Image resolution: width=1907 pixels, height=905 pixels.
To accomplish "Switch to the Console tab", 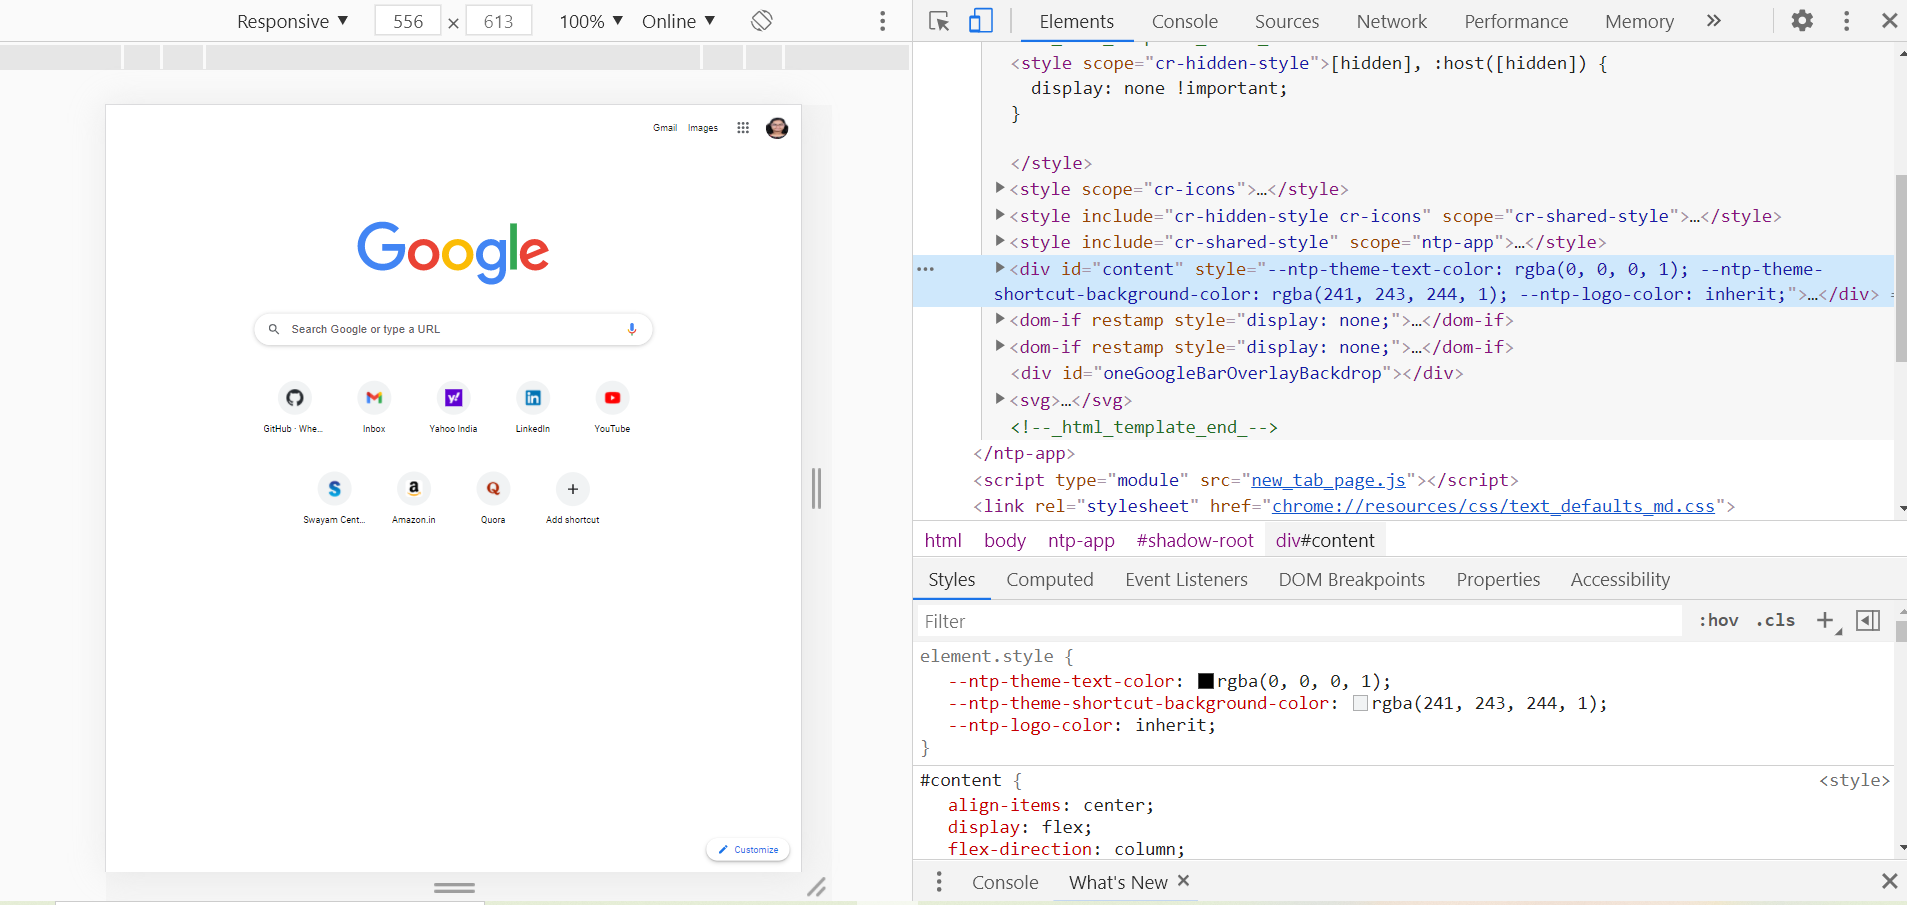I will coord(1184,21).
